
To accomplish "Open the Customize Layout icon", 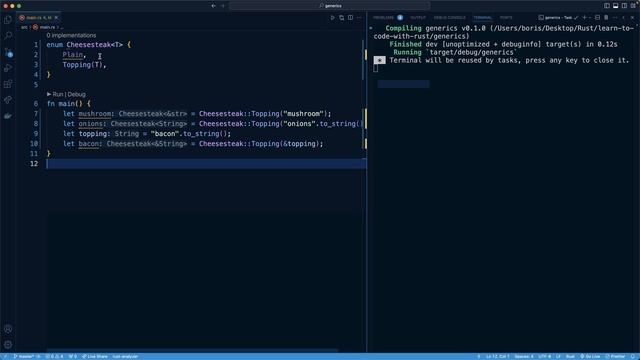I will tap(633, 6).
